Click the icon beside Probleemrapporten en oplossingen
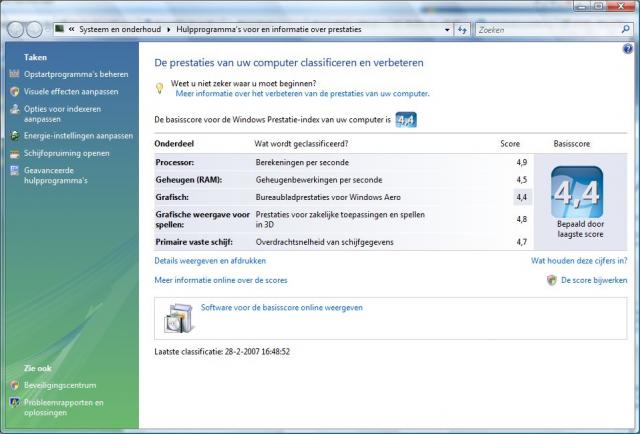 coord(15,403)
